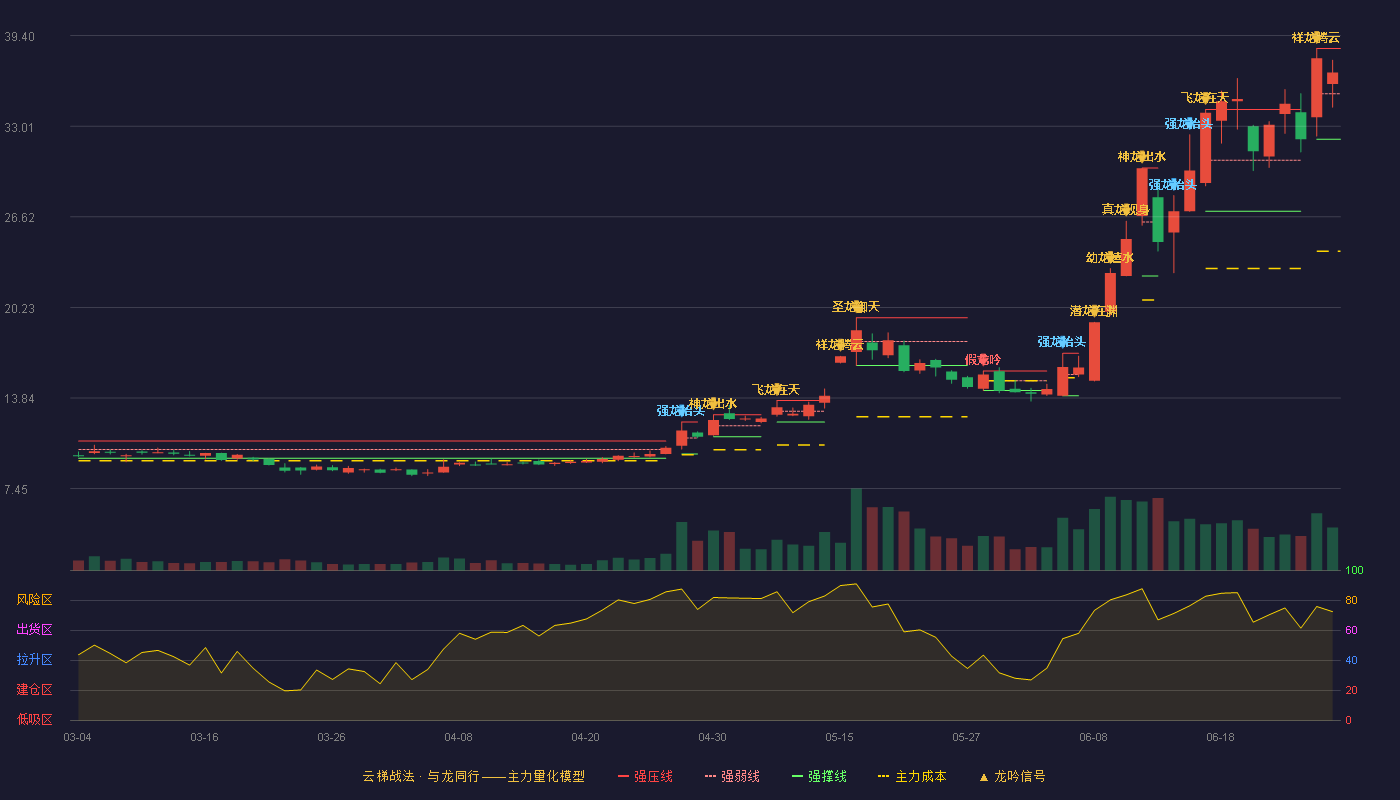This screenshot has height=800, width=1400.
Task: Click the 04-30 date label
Action: point(712,737)
